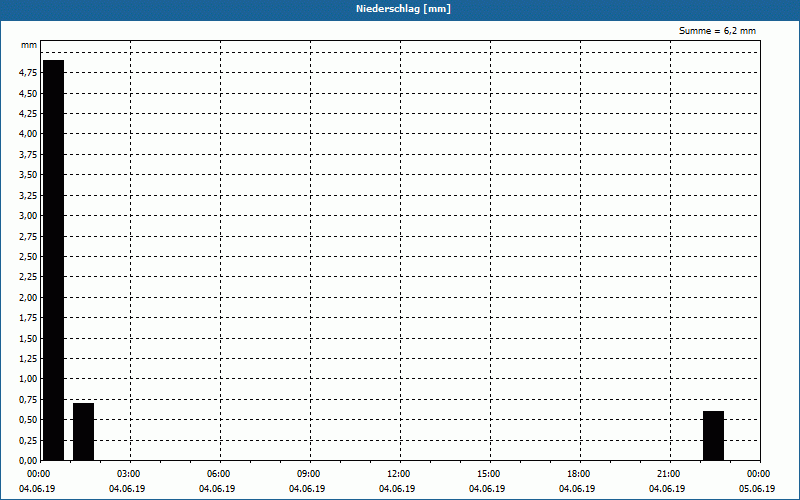Screen dimensions: 800x500
Task: Click the 0,00 y-axis value
Action: pos(28,461)
